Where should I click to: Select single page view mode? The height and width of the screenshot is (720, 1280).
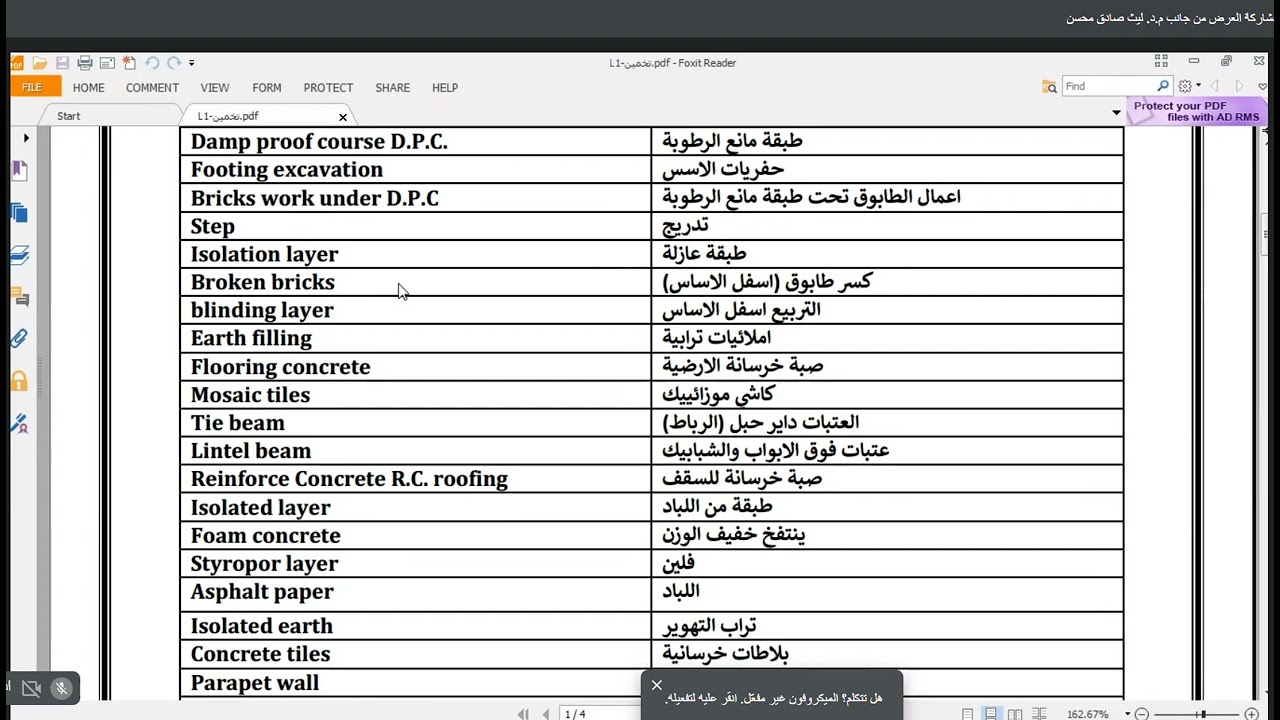click(967, 714)
